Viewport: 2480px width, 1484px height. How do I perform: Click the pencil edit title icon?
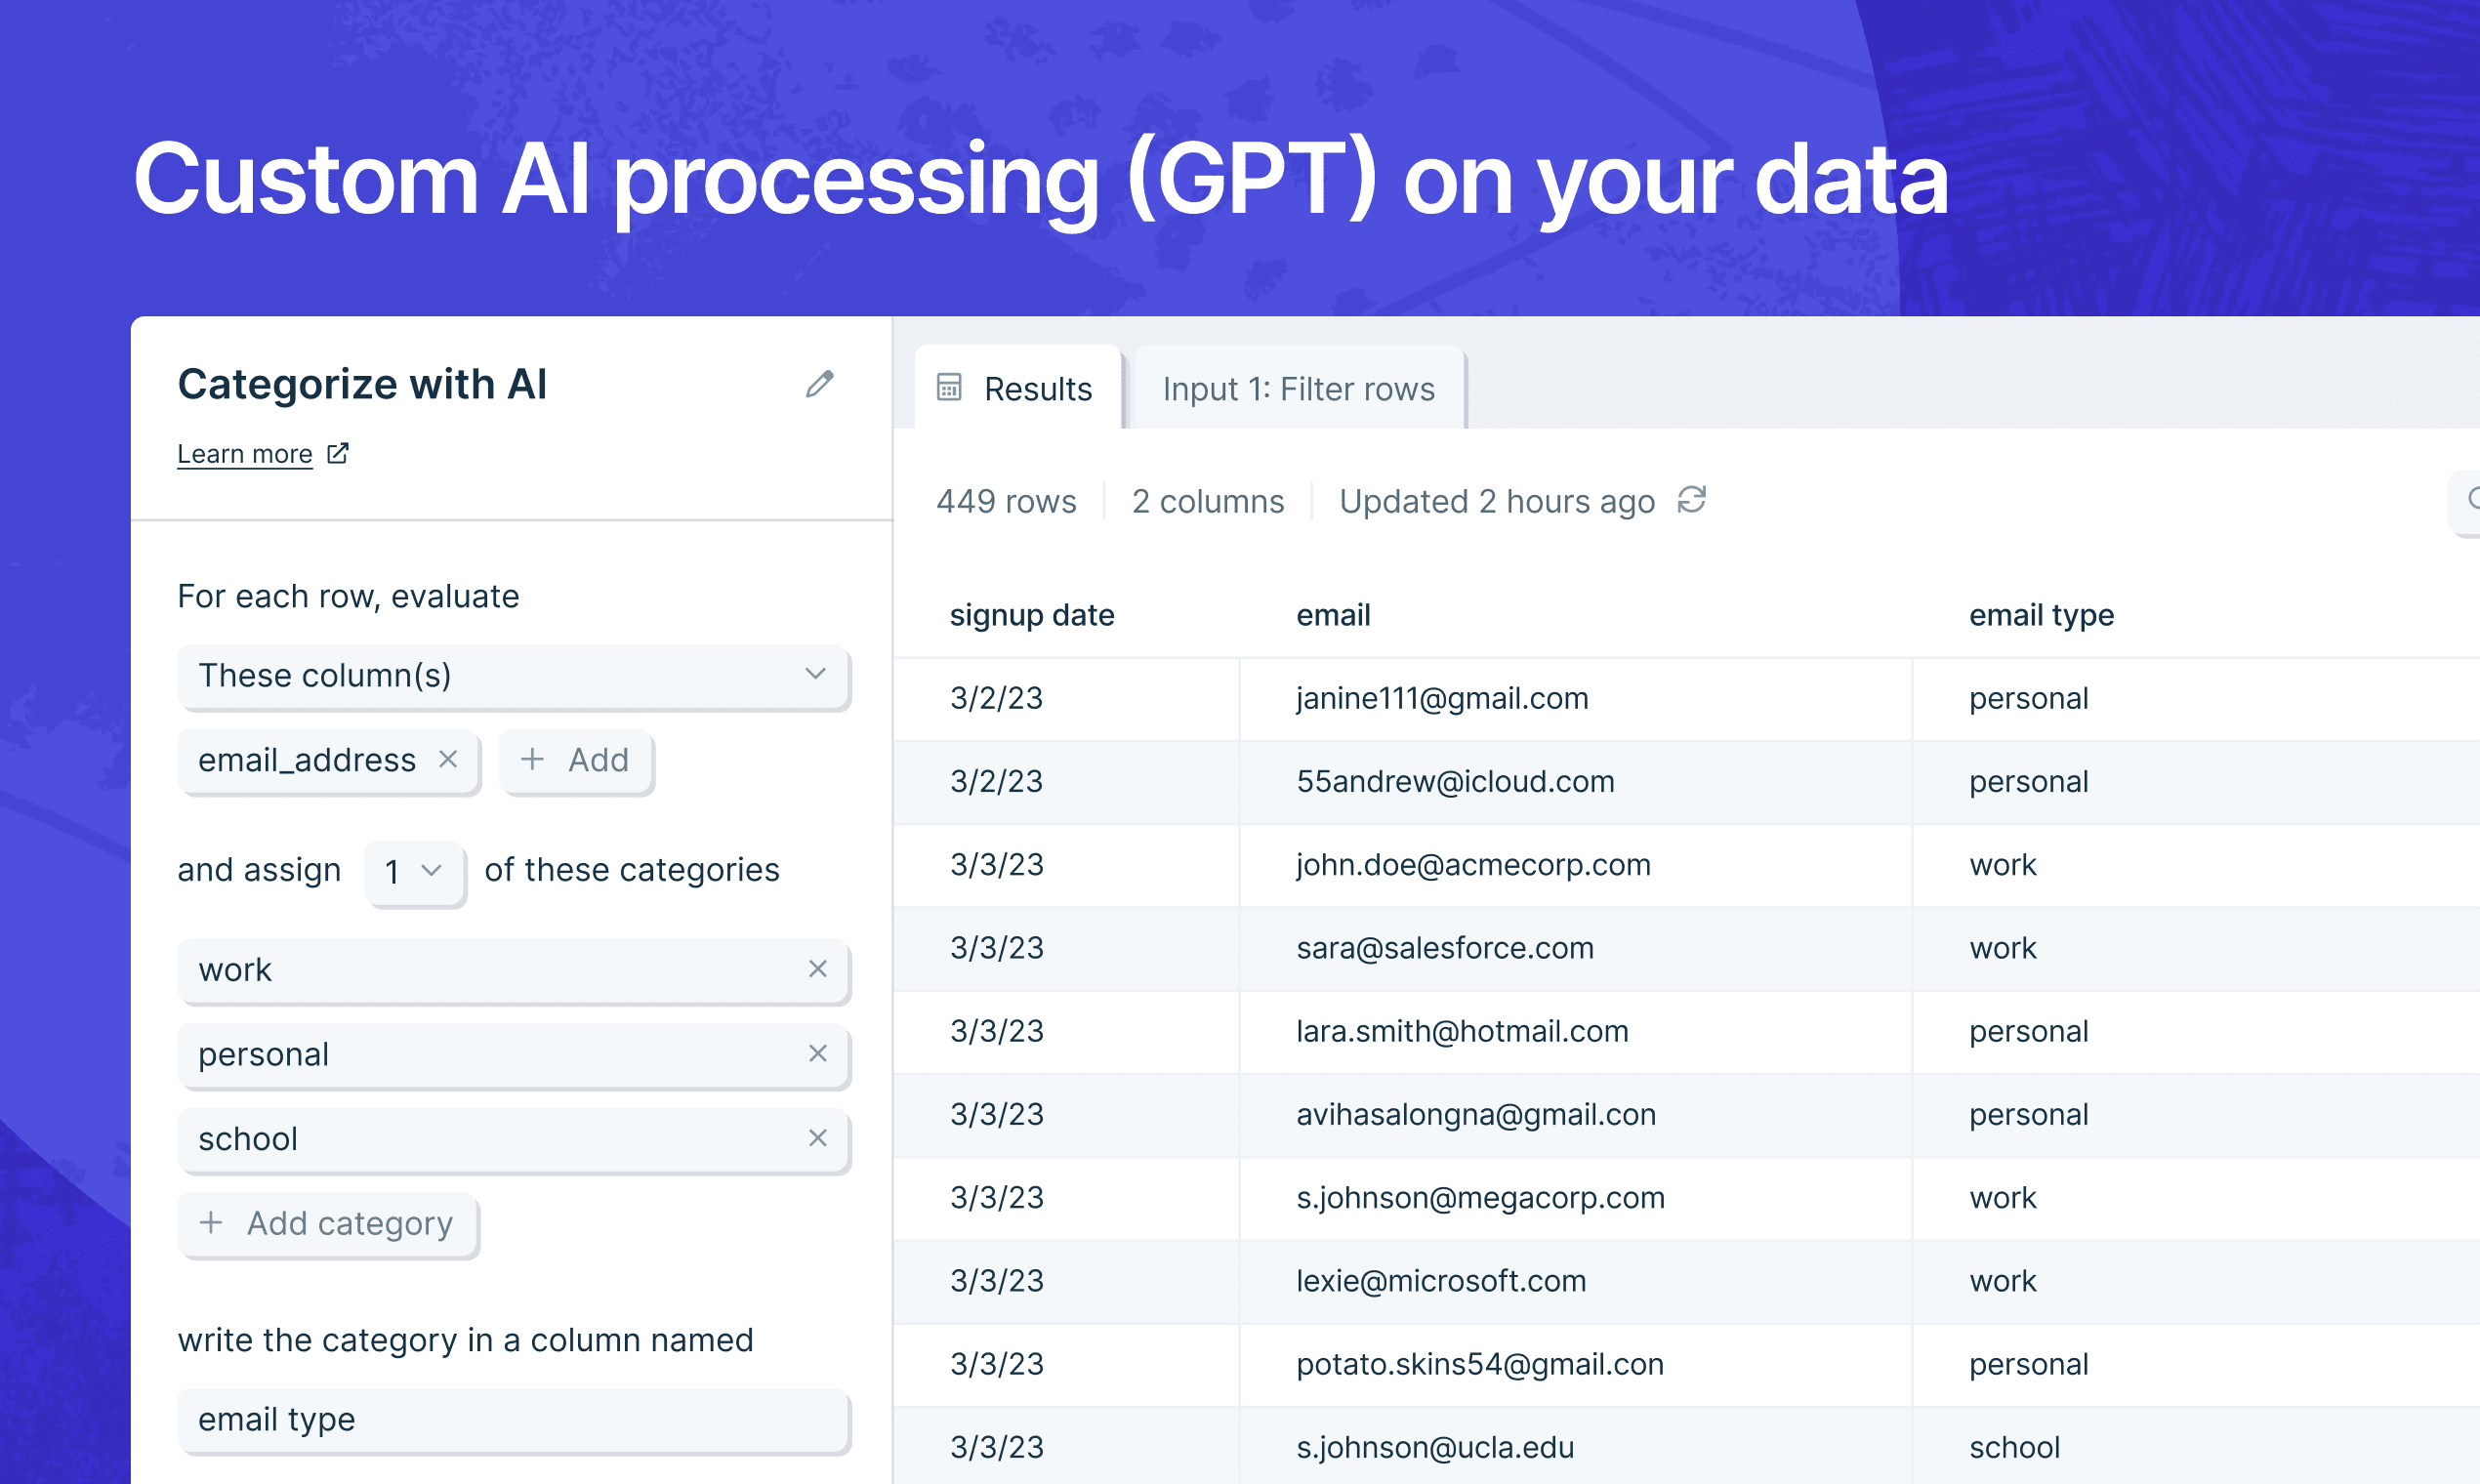click(819, 385)
